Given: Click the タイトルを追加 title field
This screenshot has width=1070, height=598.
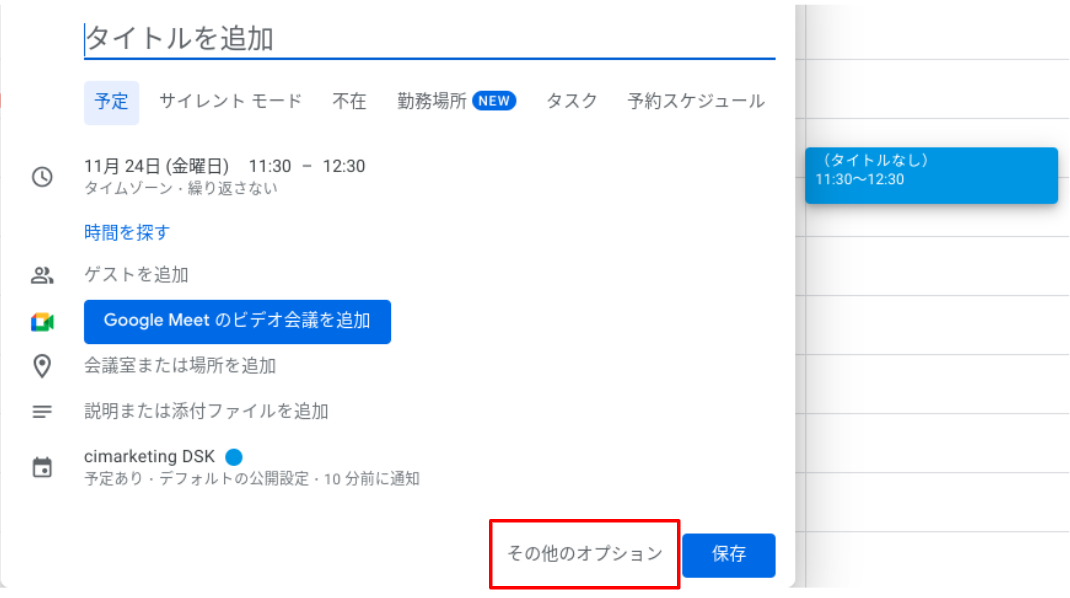Looking at the screenshot, I should (x=429, y=38).
